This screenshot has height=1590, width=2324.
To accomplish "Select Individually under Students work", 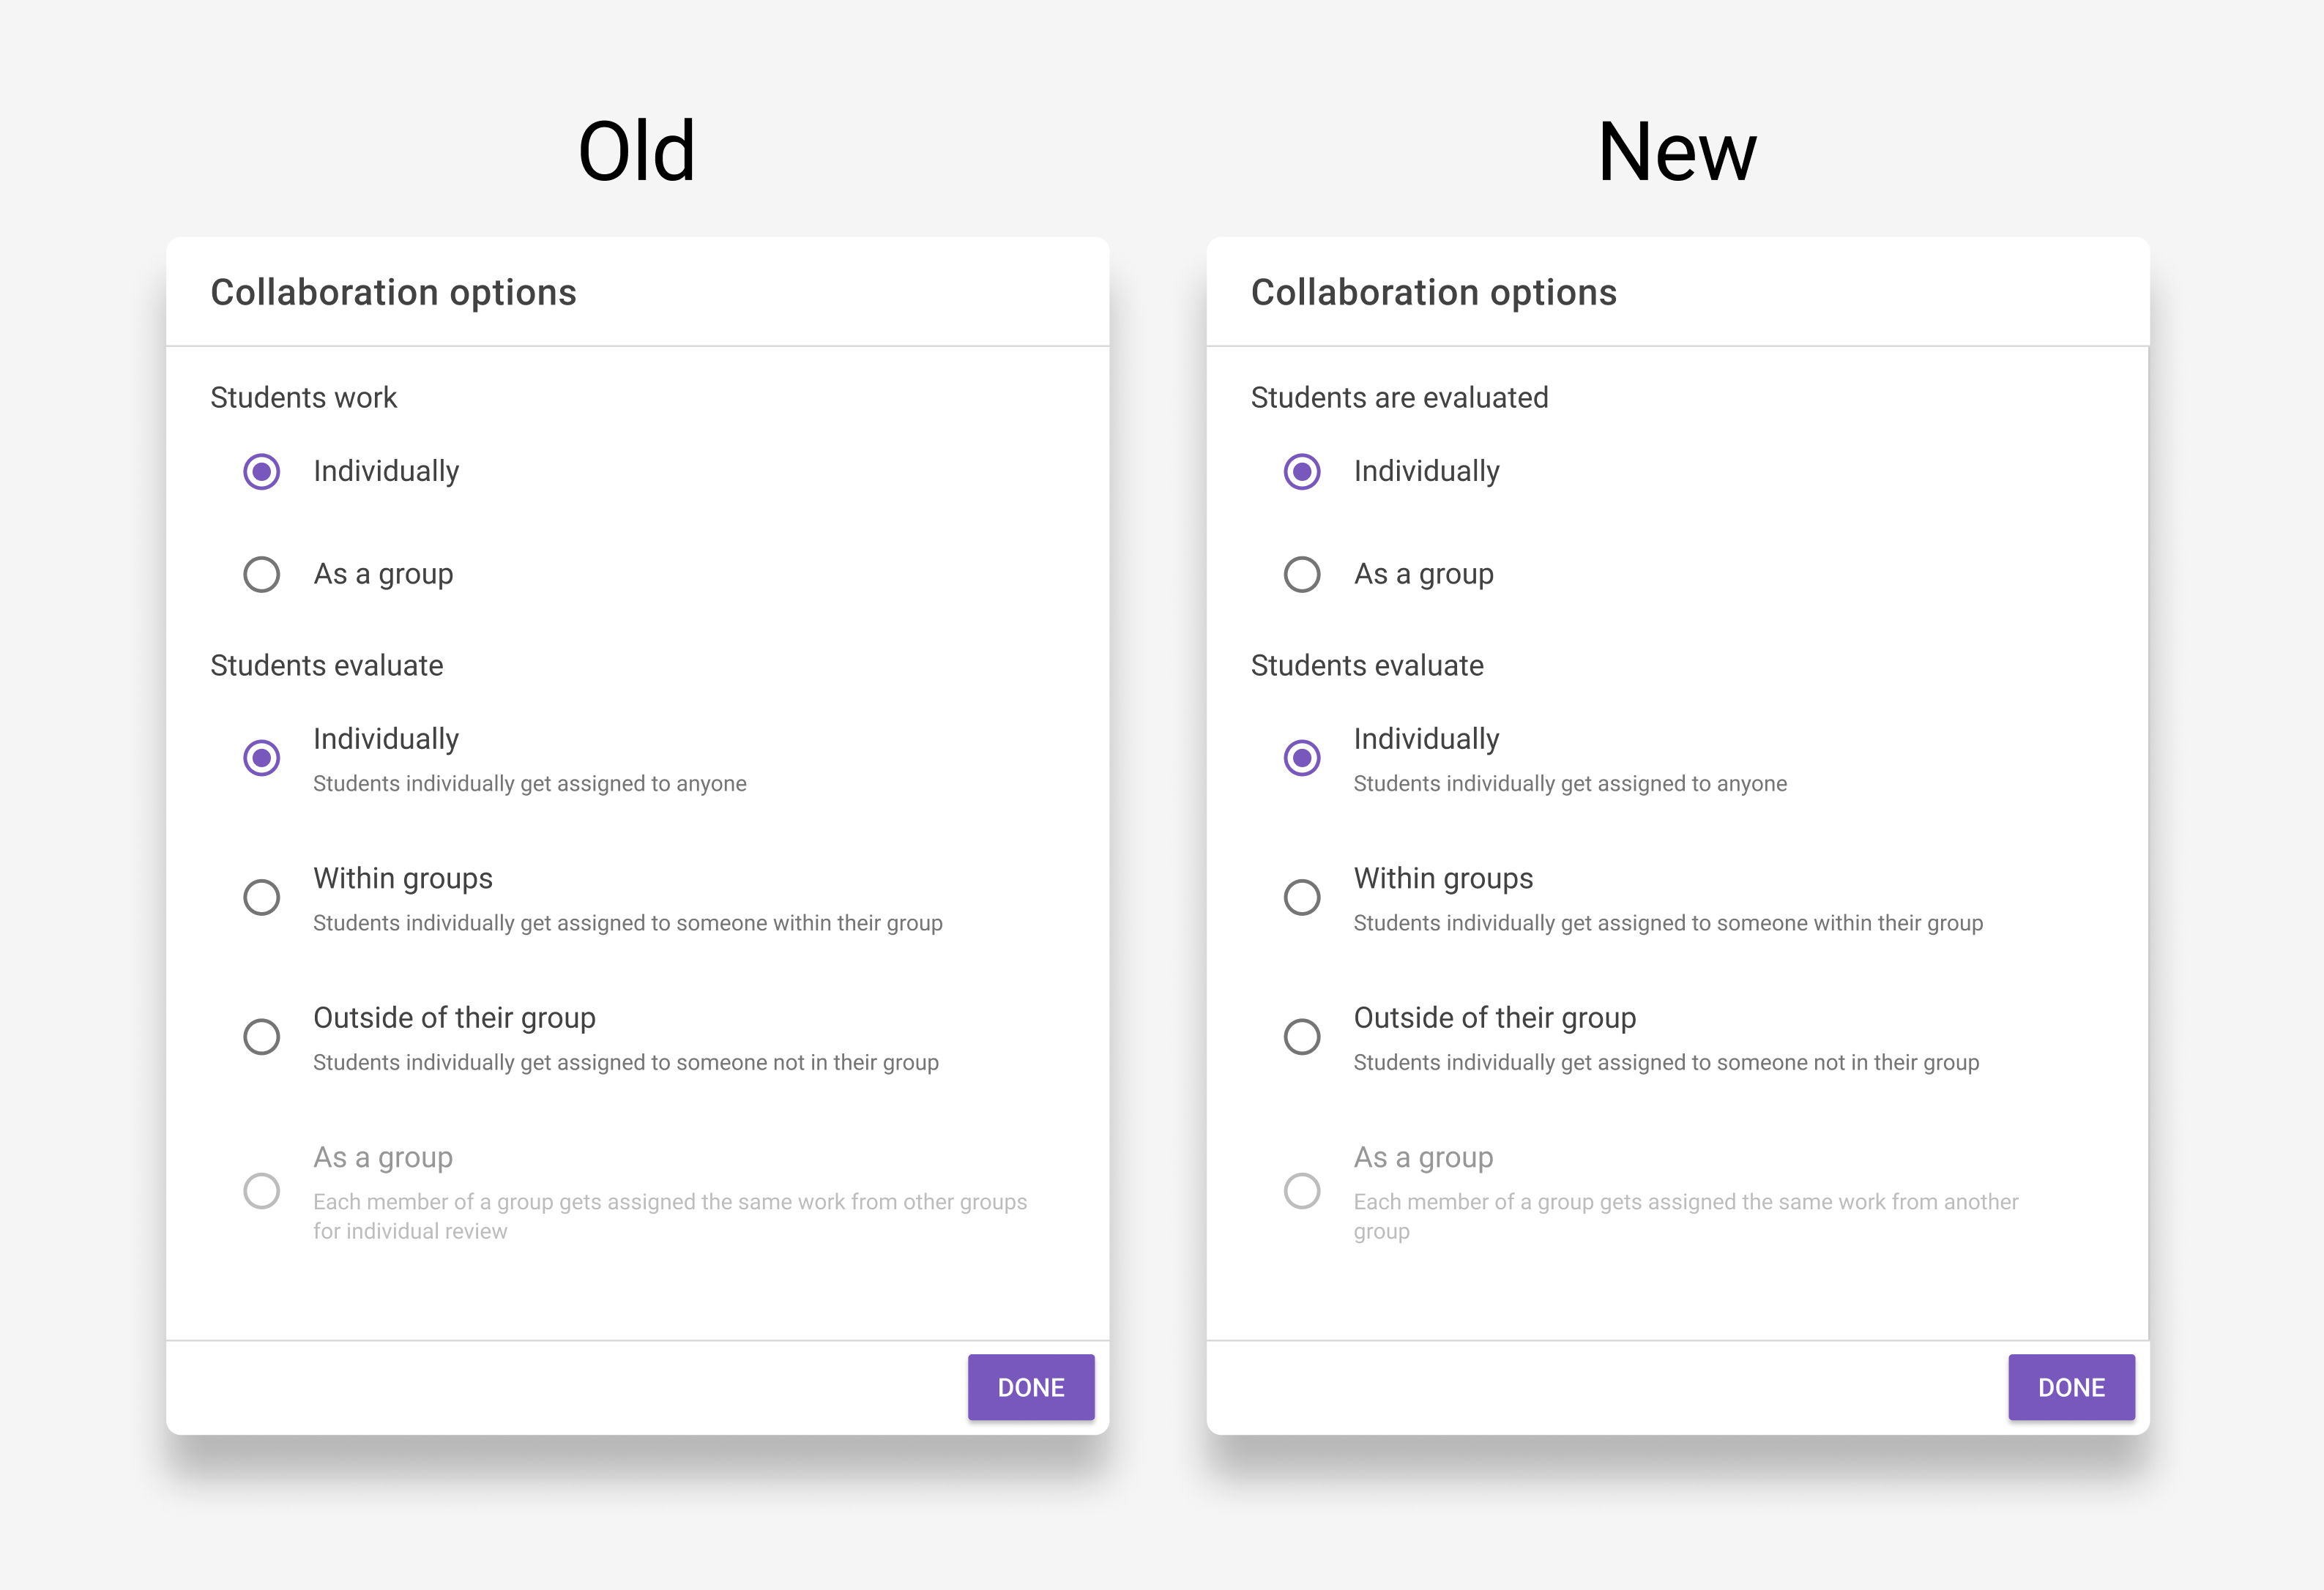I will tap(262, 471).
